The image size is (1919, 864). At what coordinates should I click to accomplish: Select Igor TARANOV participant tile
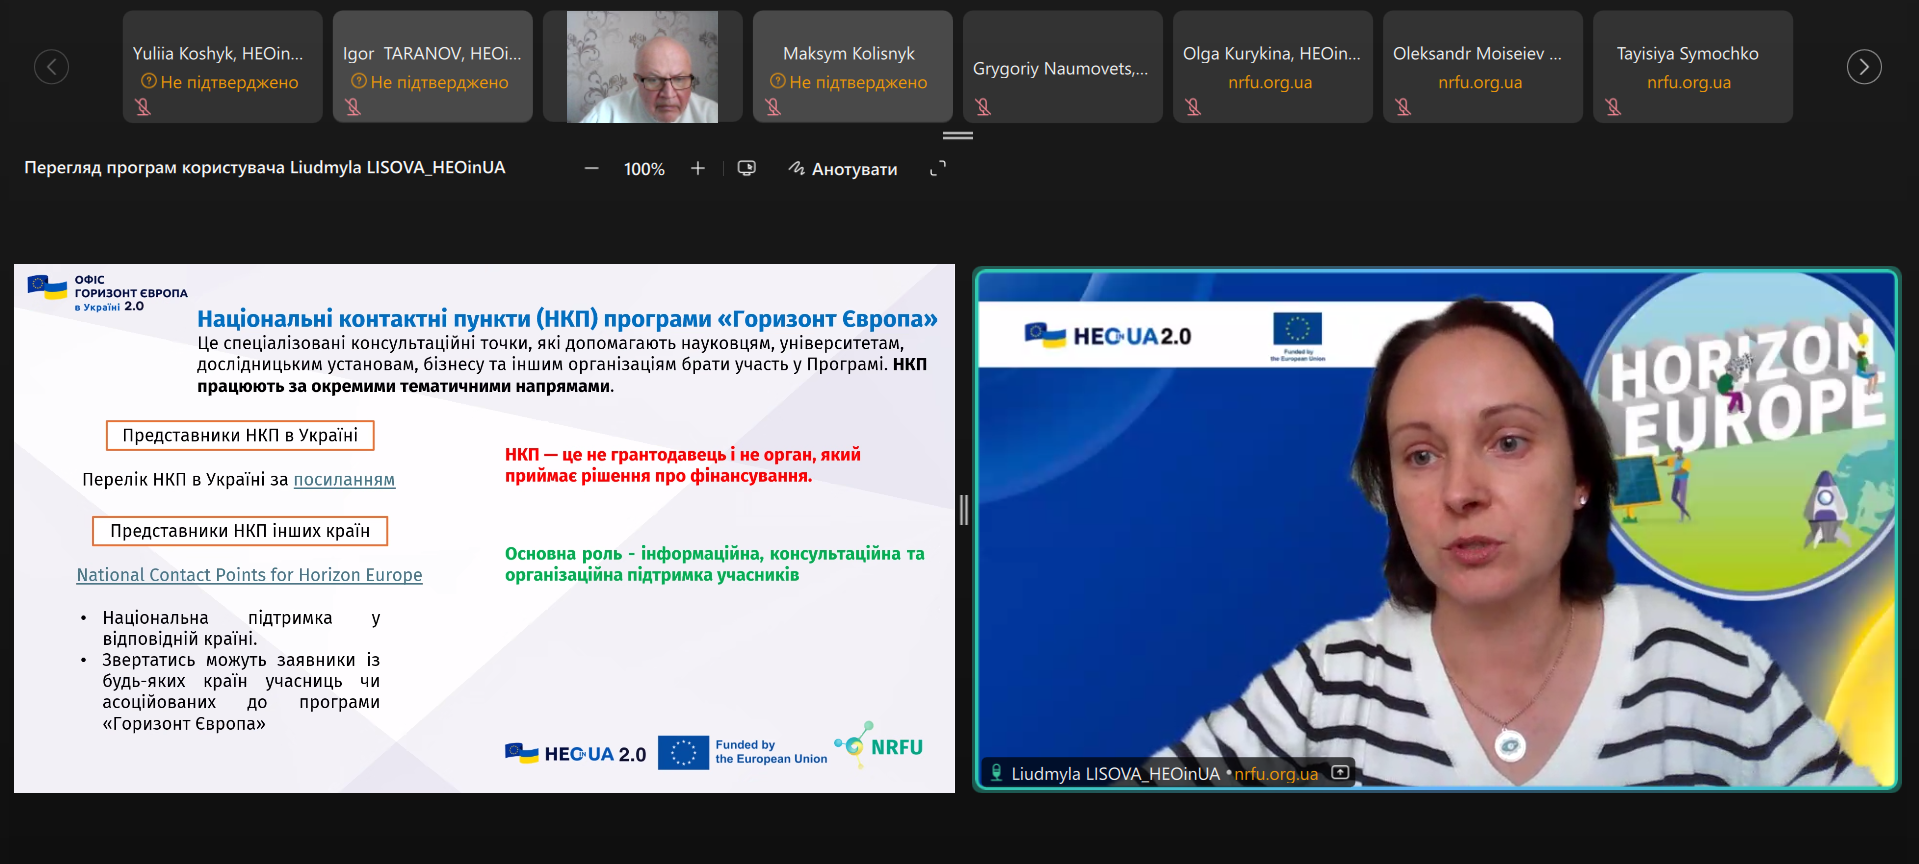433,67
